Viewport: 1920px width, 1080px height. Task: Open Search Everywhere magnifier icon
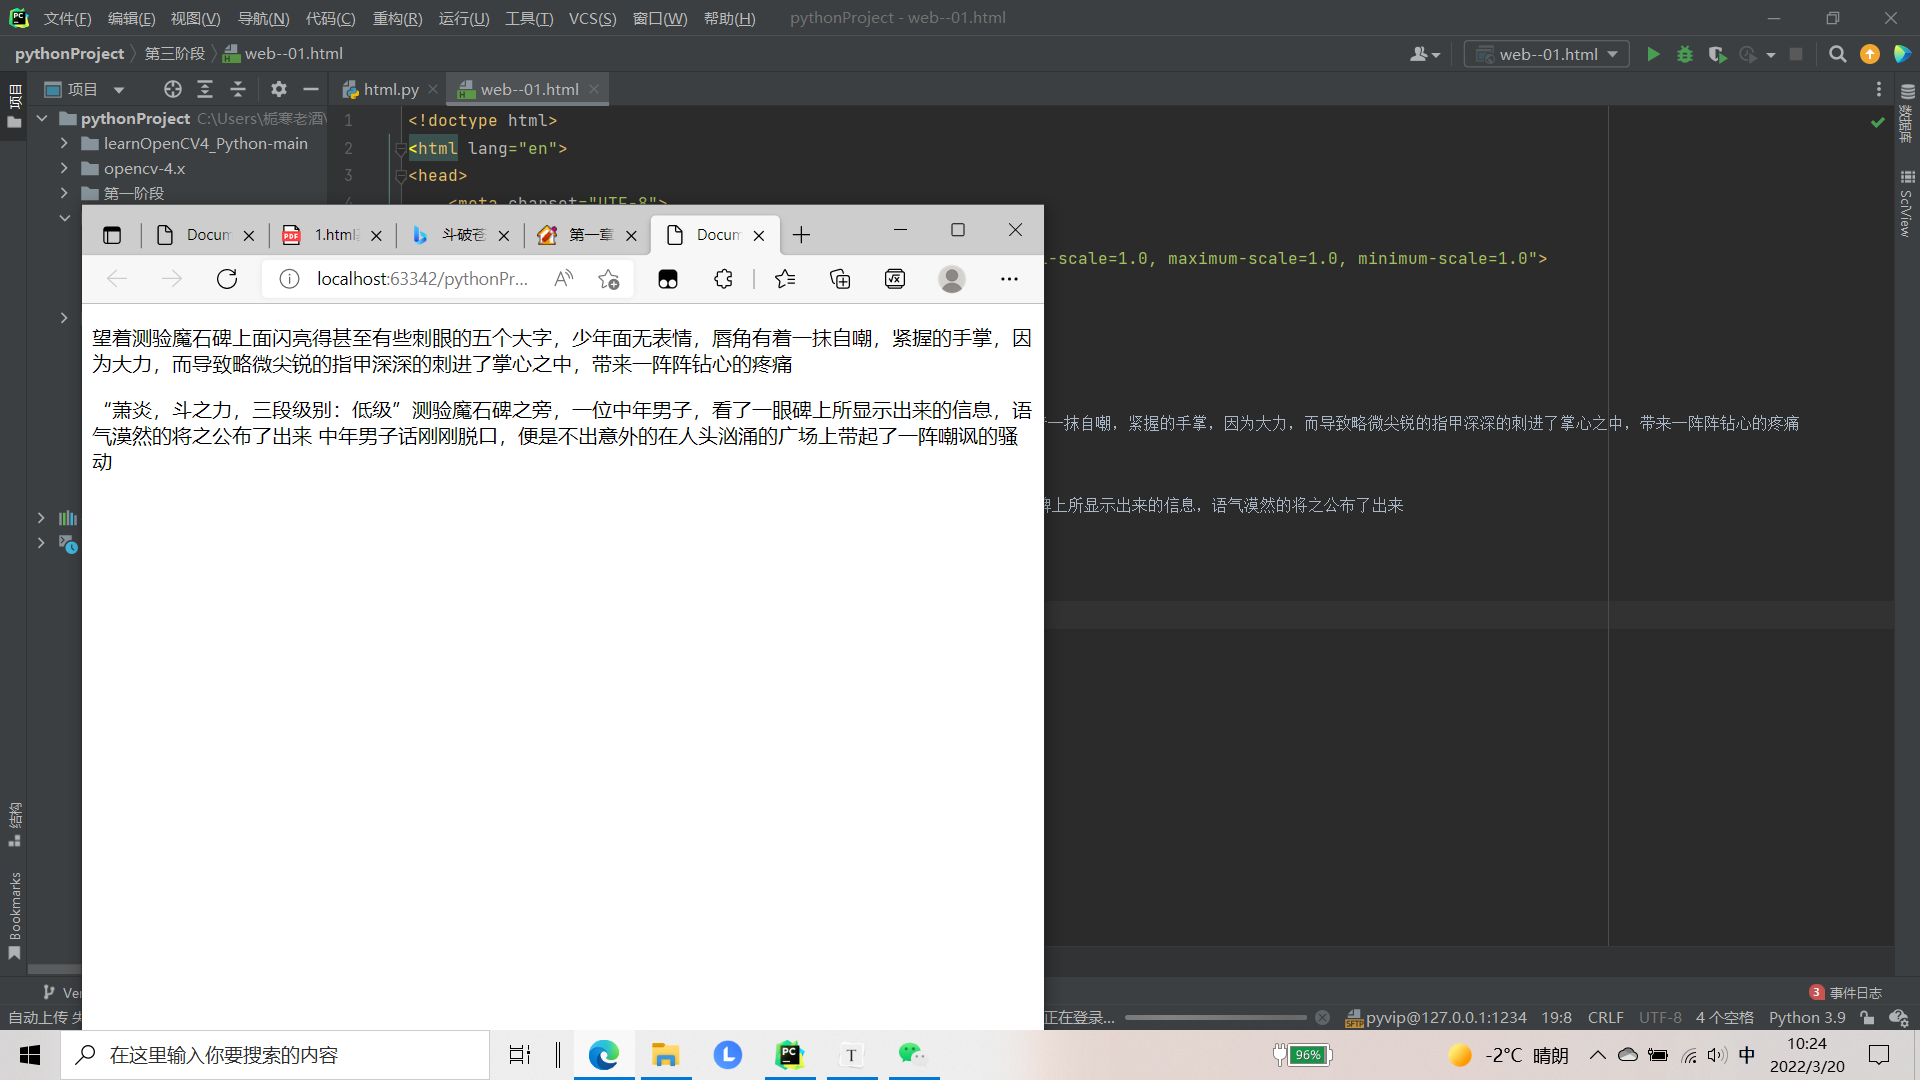[1837, 54]
